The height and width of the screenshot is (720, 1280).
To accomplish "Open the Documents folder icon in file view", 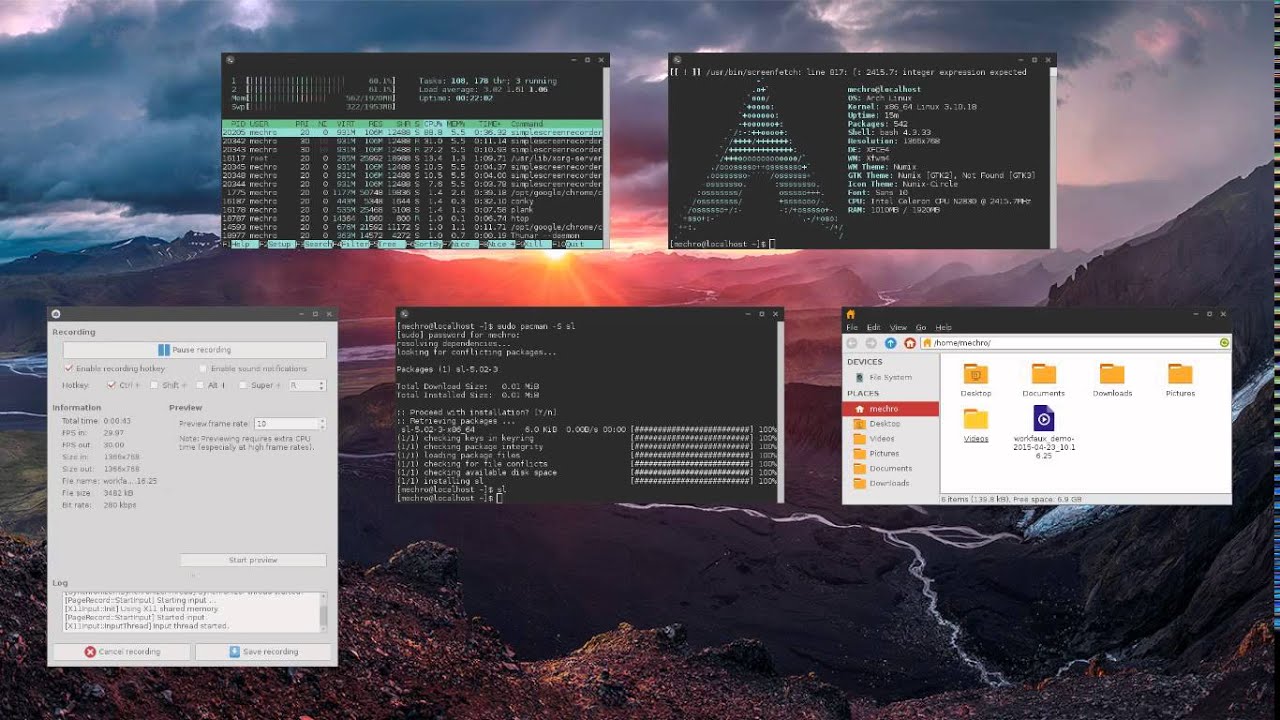I will coord(1043,374).
